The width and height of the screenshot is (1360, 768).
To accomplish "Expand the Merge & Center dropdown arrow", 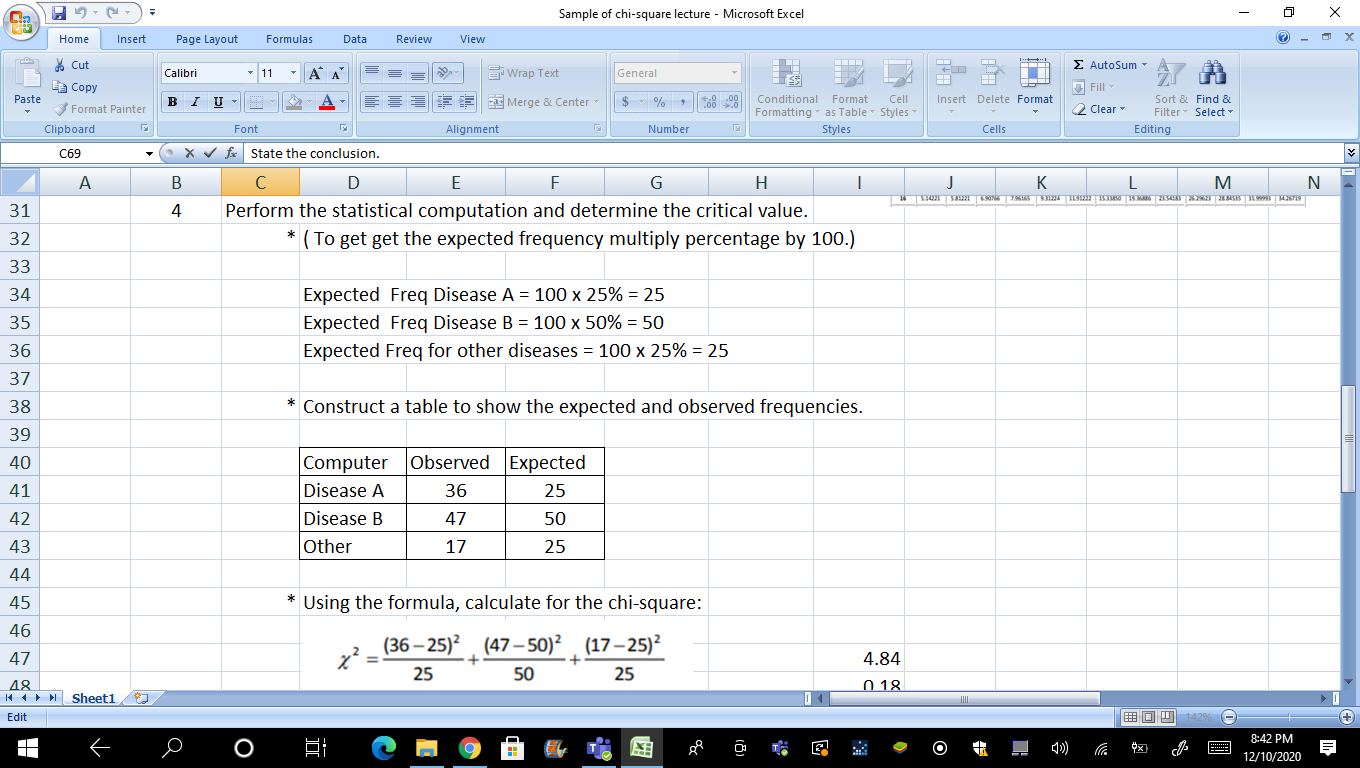I will coord(596,102).
